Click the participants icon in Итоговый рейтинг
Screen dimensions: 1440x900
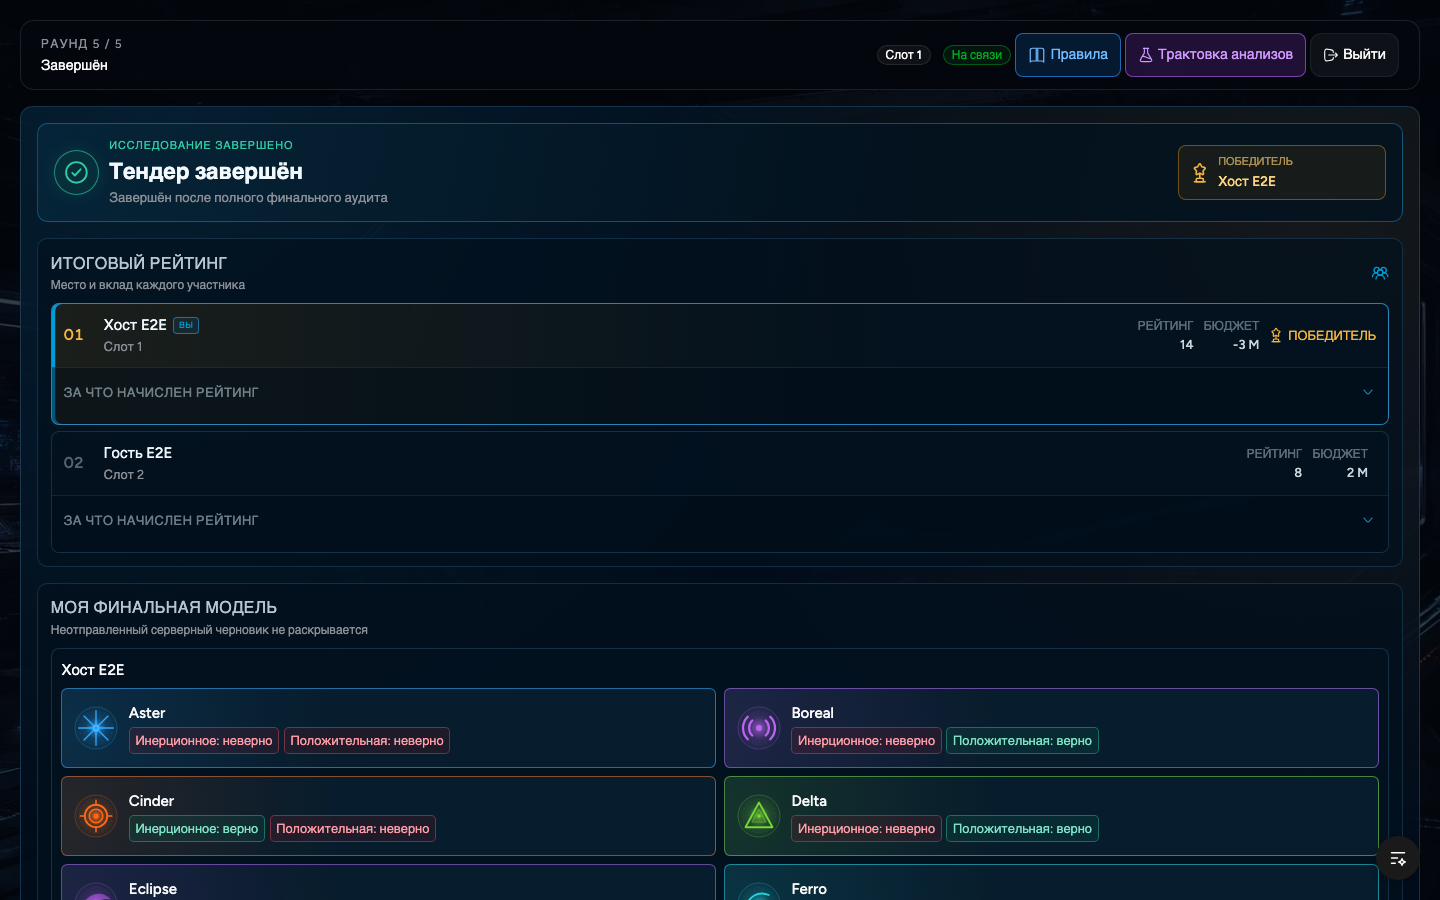(x=1380, y=273)
